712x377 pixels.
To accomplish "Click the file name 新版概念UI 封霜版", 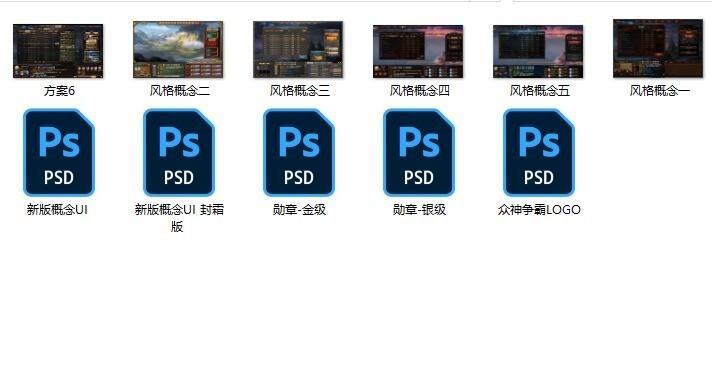I will [179, 218].
